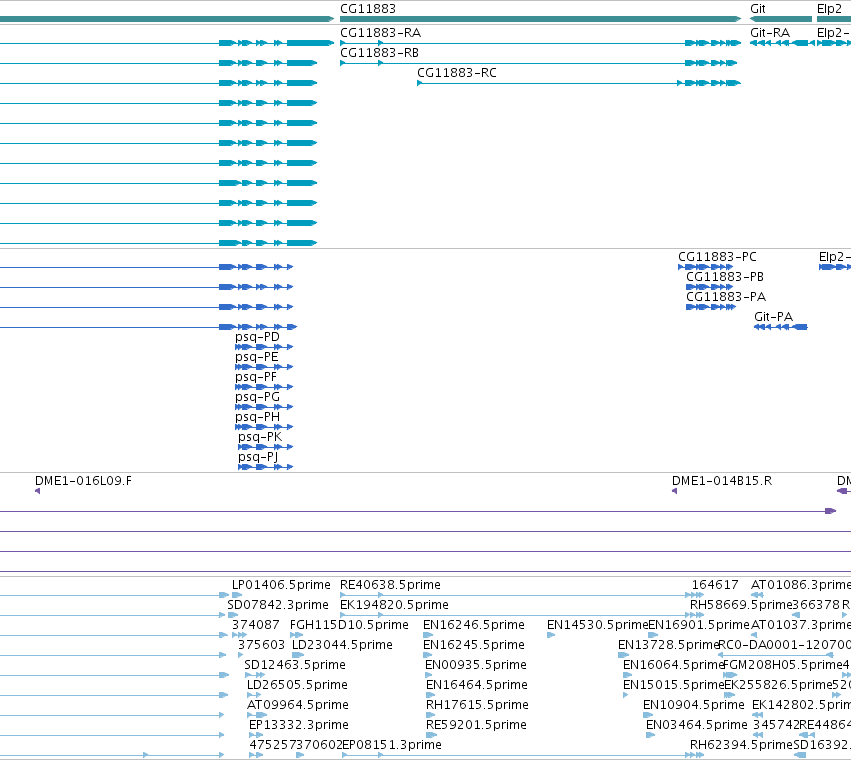Click the psq-PK label
The image size is (851, 760).
[260, 437]
